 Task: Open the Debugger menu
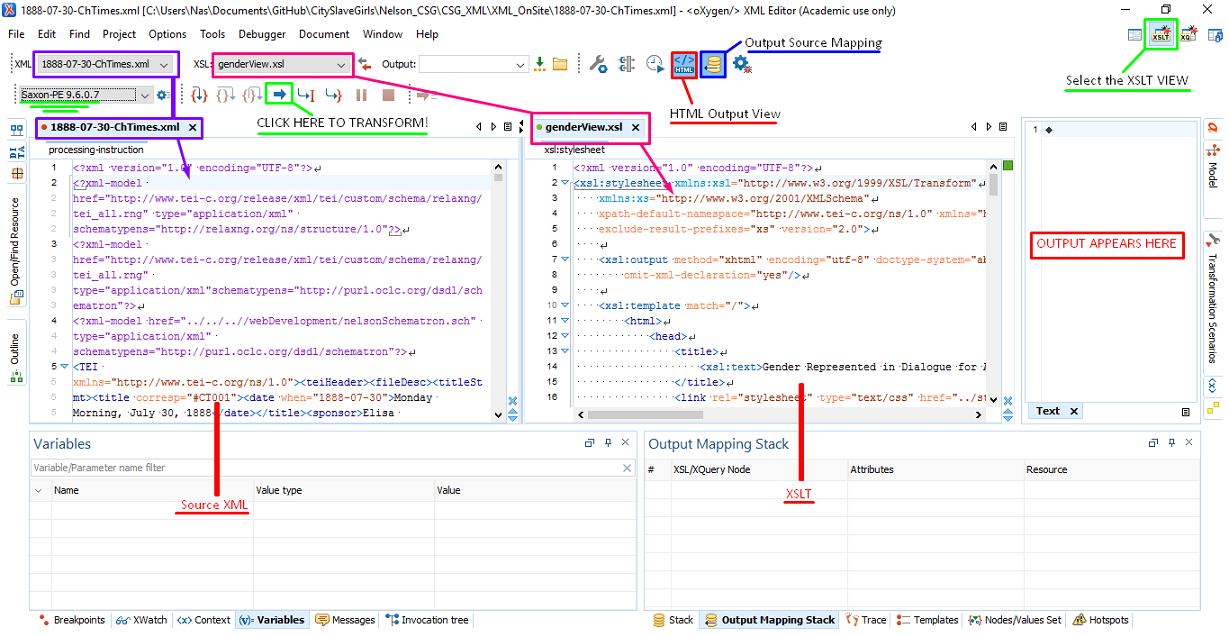pyautogui.click(x=262, y=34)
